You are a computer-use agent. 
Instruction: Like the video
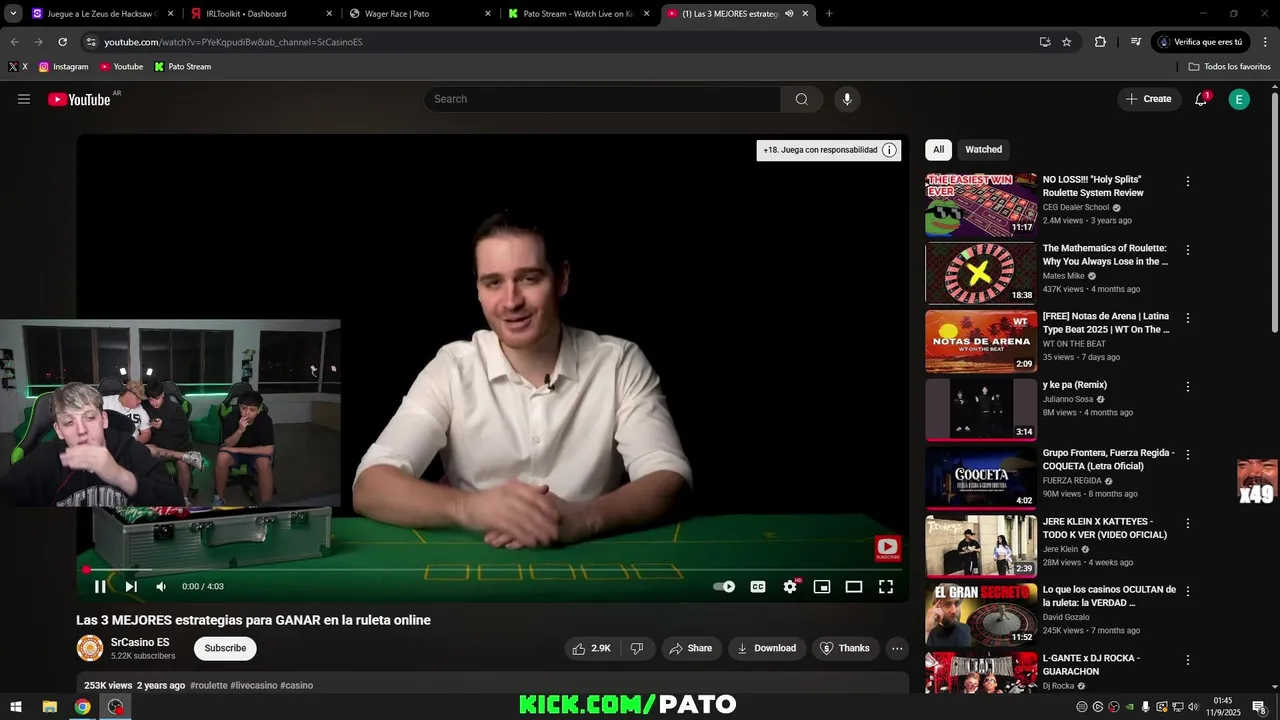point(591,648)
